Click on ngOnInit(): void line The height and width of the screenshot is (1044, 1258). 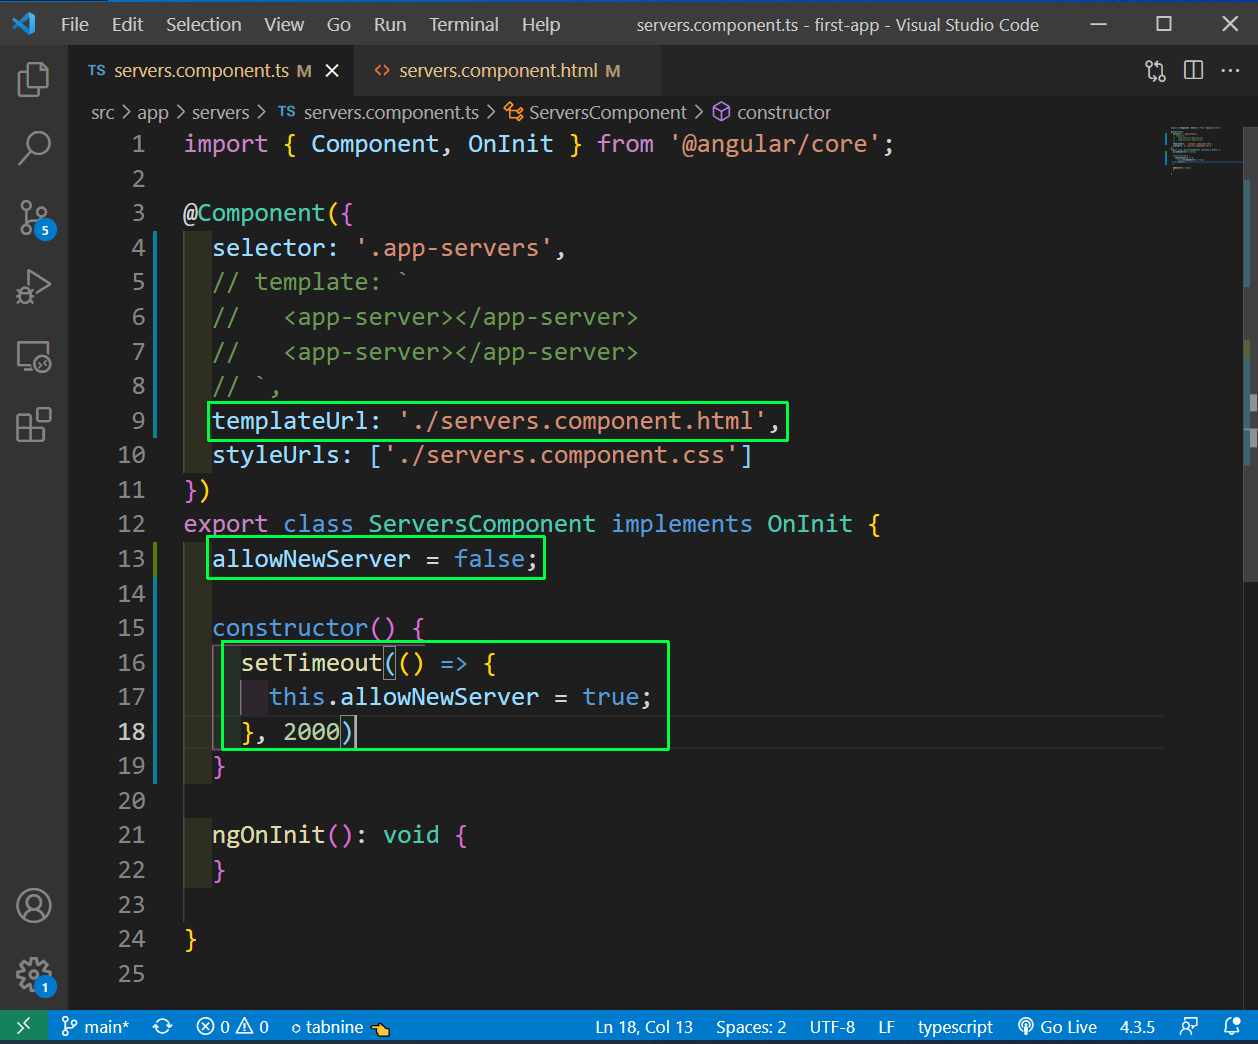[x=340, y=835]
